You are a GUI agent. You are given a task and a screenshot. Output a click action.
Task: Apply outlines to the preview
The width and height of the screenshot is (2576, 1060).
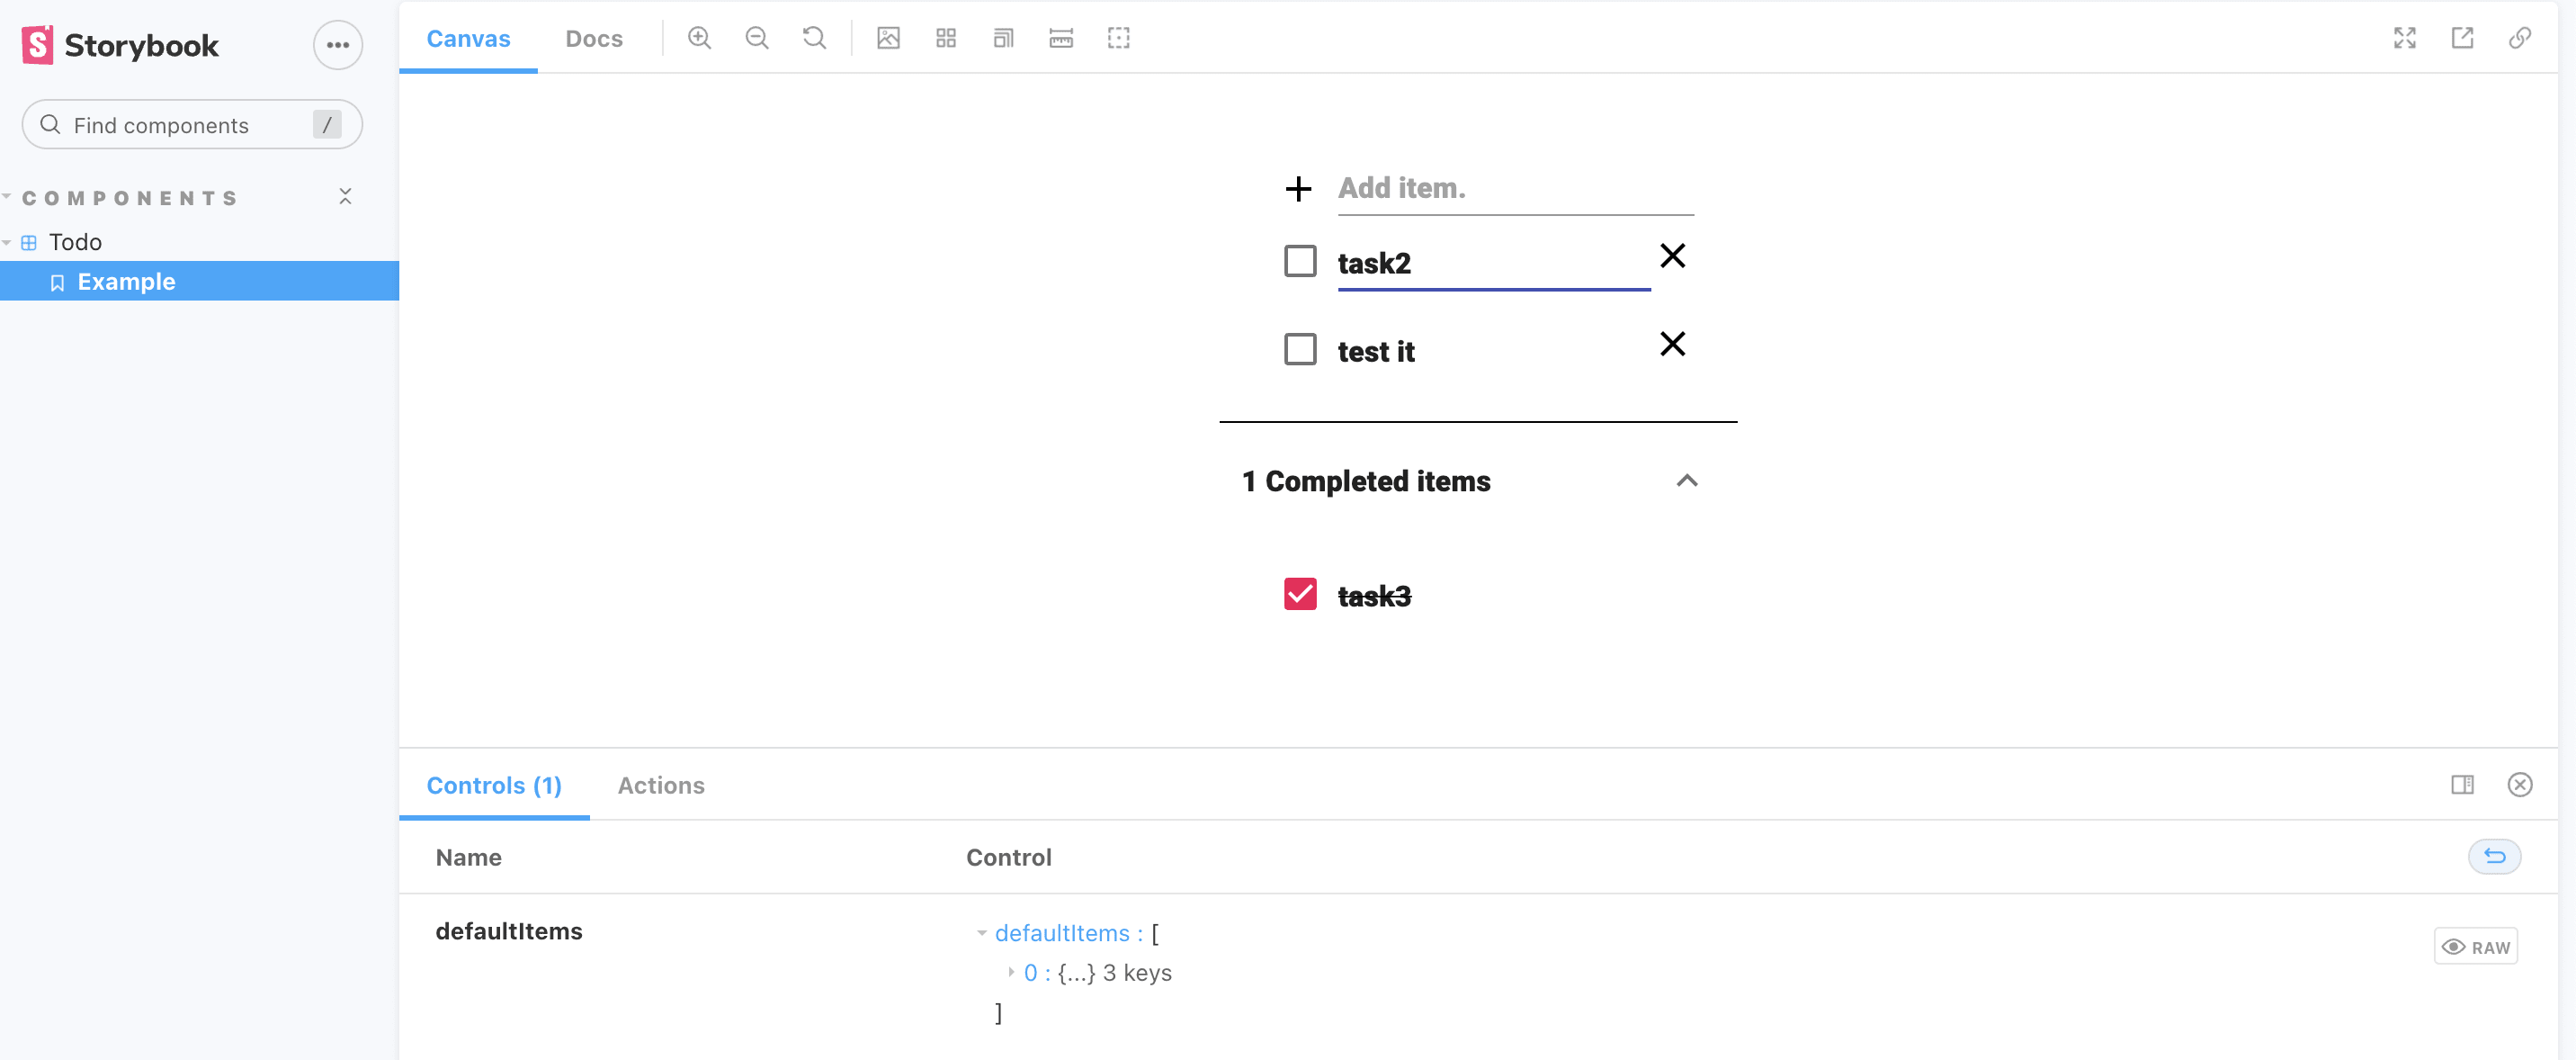1118,38
